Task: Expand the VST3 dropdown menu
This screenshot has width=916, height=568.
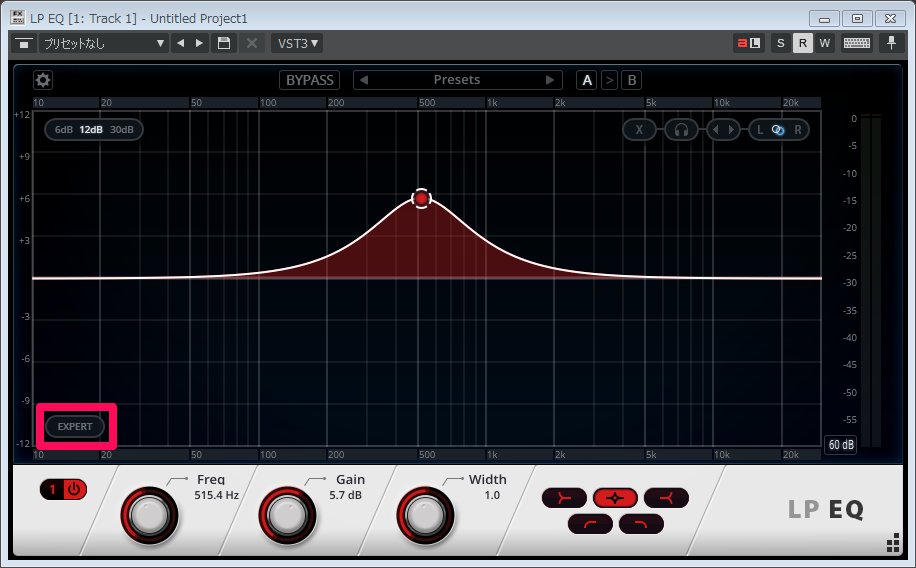Action: pos(297,43)
